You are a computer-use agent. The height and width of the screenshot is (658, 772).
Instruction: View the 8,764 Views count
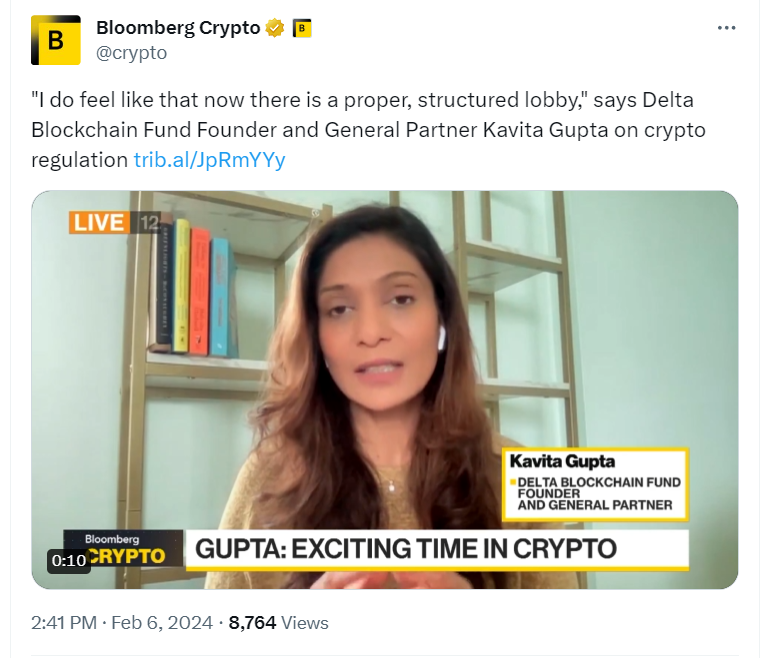278,623
